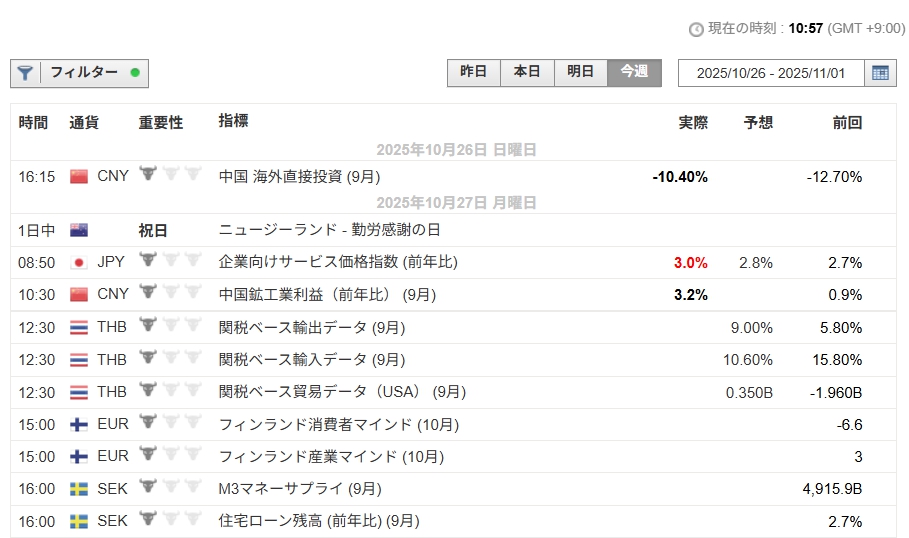Open the calendar date picker icon
This screenshot has height=538, width=909.
(880, 73)
